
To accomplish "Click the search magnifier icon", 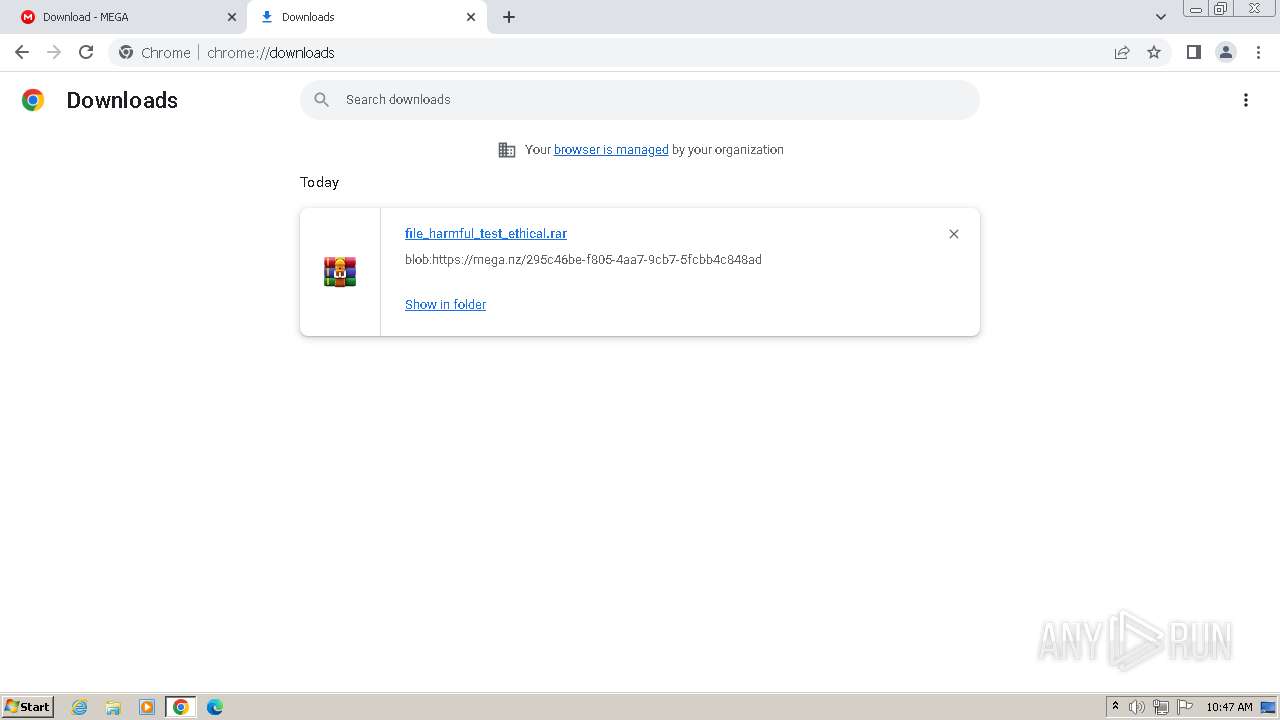I will (321, 100).
